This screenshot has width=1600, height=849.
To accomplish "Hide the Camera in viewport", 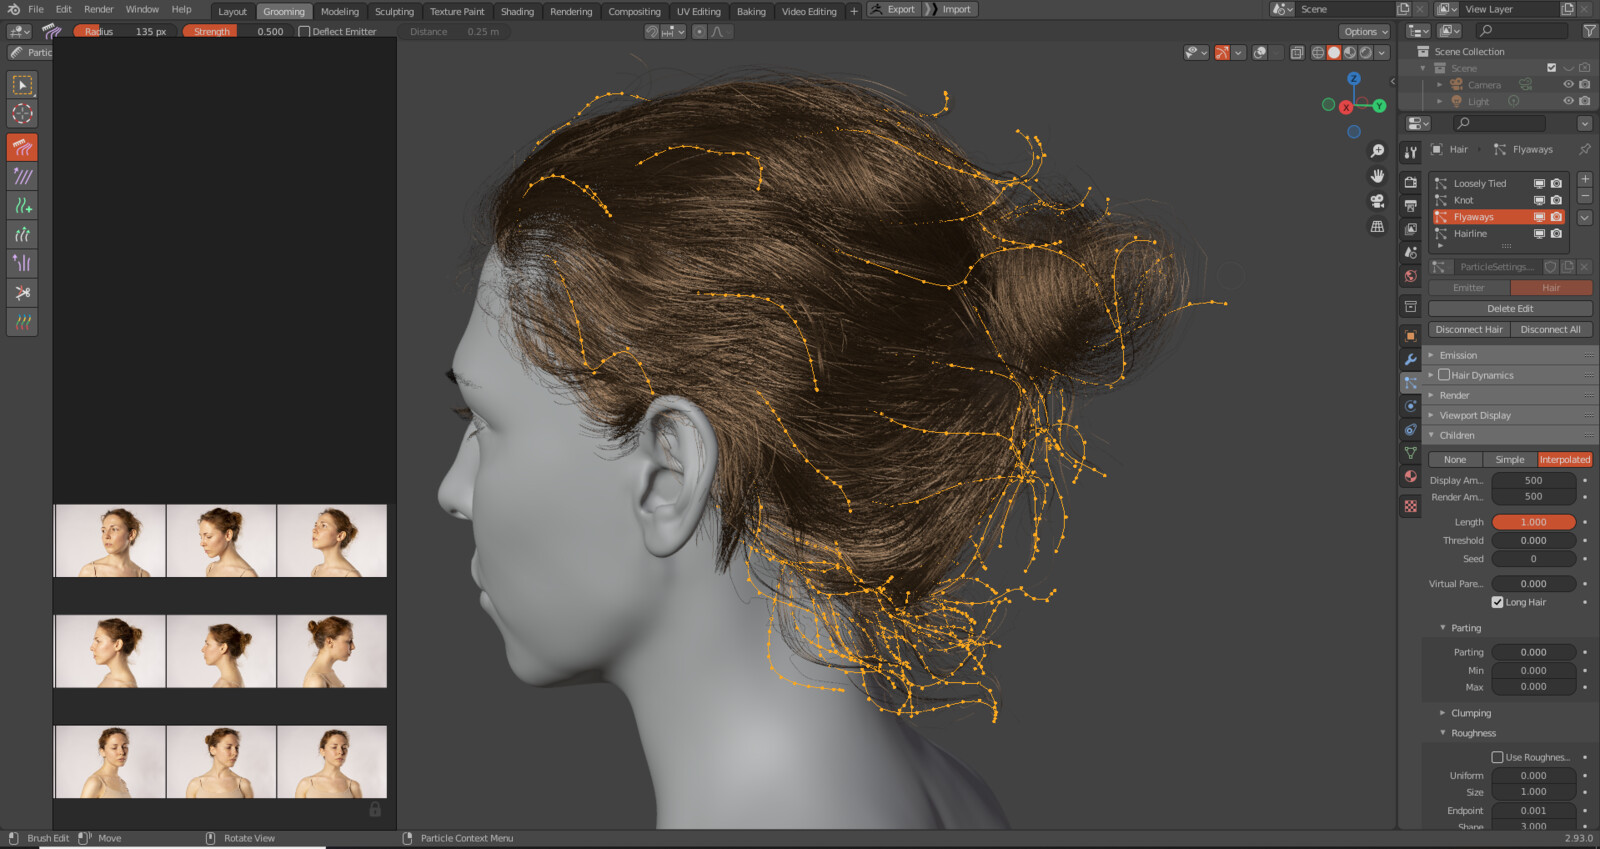I will (1568, 85).
